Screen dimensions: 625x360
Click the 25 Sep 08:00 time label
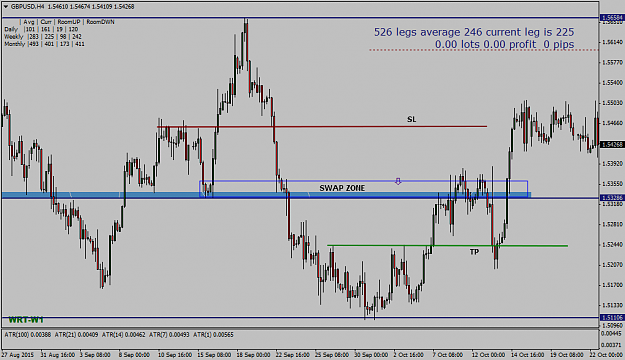pyautogui.click(x=331, y=354)
